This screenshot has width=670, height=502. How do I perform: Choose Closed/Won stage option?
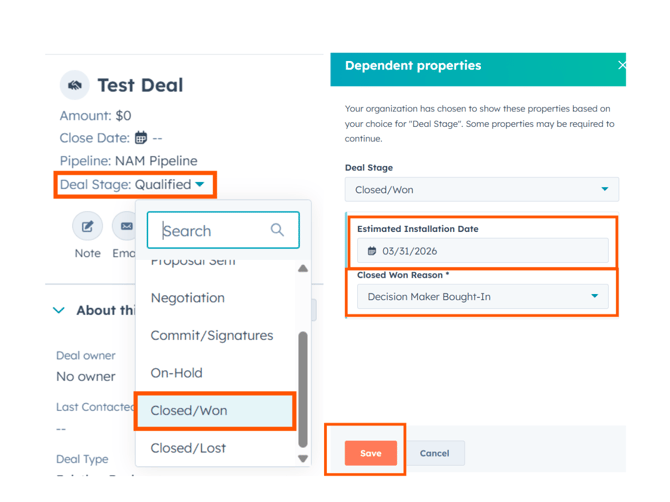(189, 411)
